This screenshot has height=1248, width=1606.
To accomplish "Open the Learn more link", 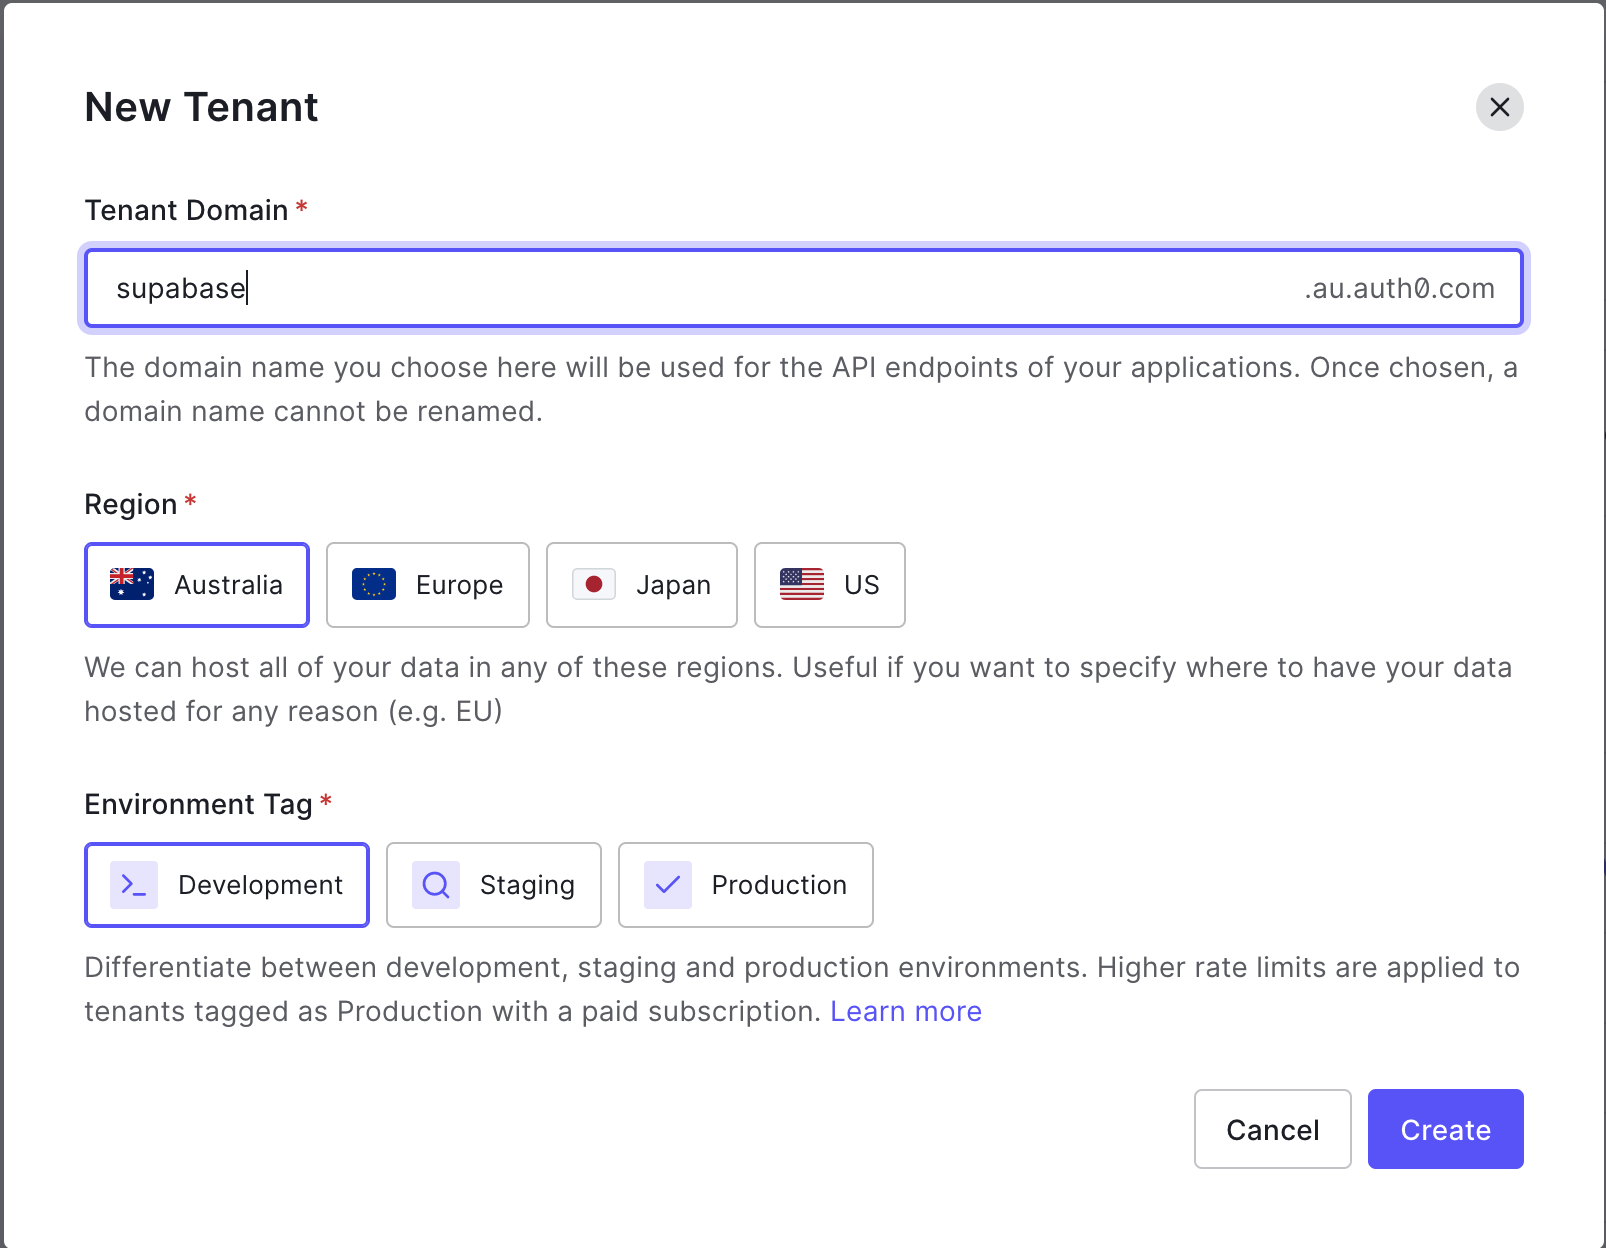I will point(906,1011).
